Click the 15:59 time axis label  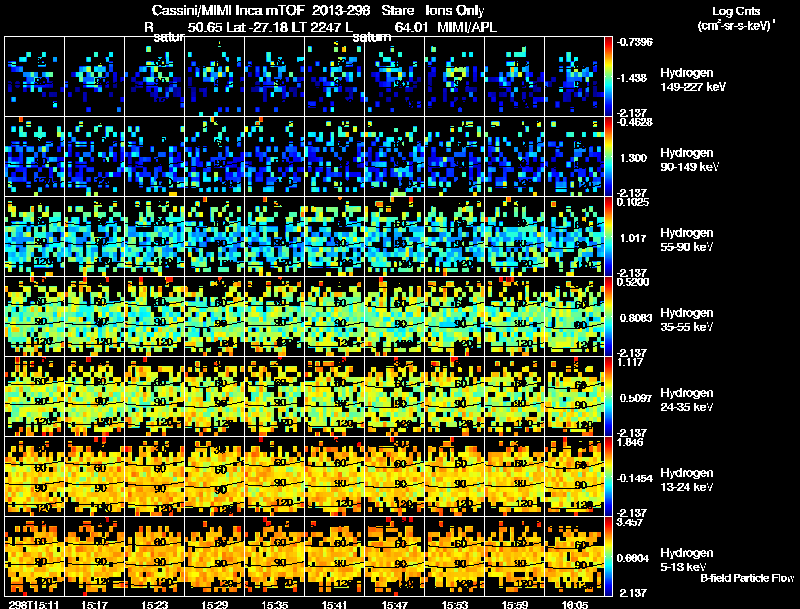(x=515, y=605)
